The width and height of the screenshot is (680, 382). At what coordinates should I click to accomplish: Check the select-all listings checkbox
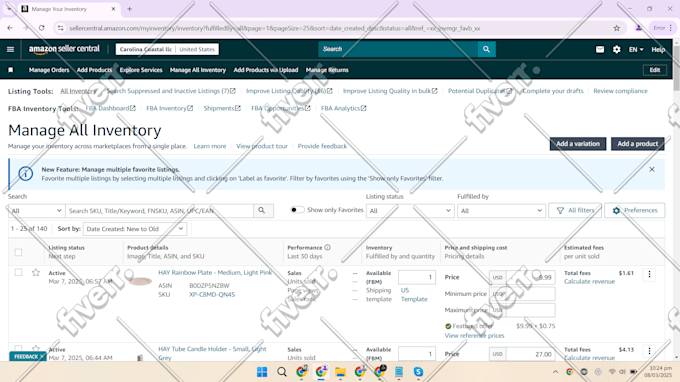pyautogui.click(x=18, y=252)
